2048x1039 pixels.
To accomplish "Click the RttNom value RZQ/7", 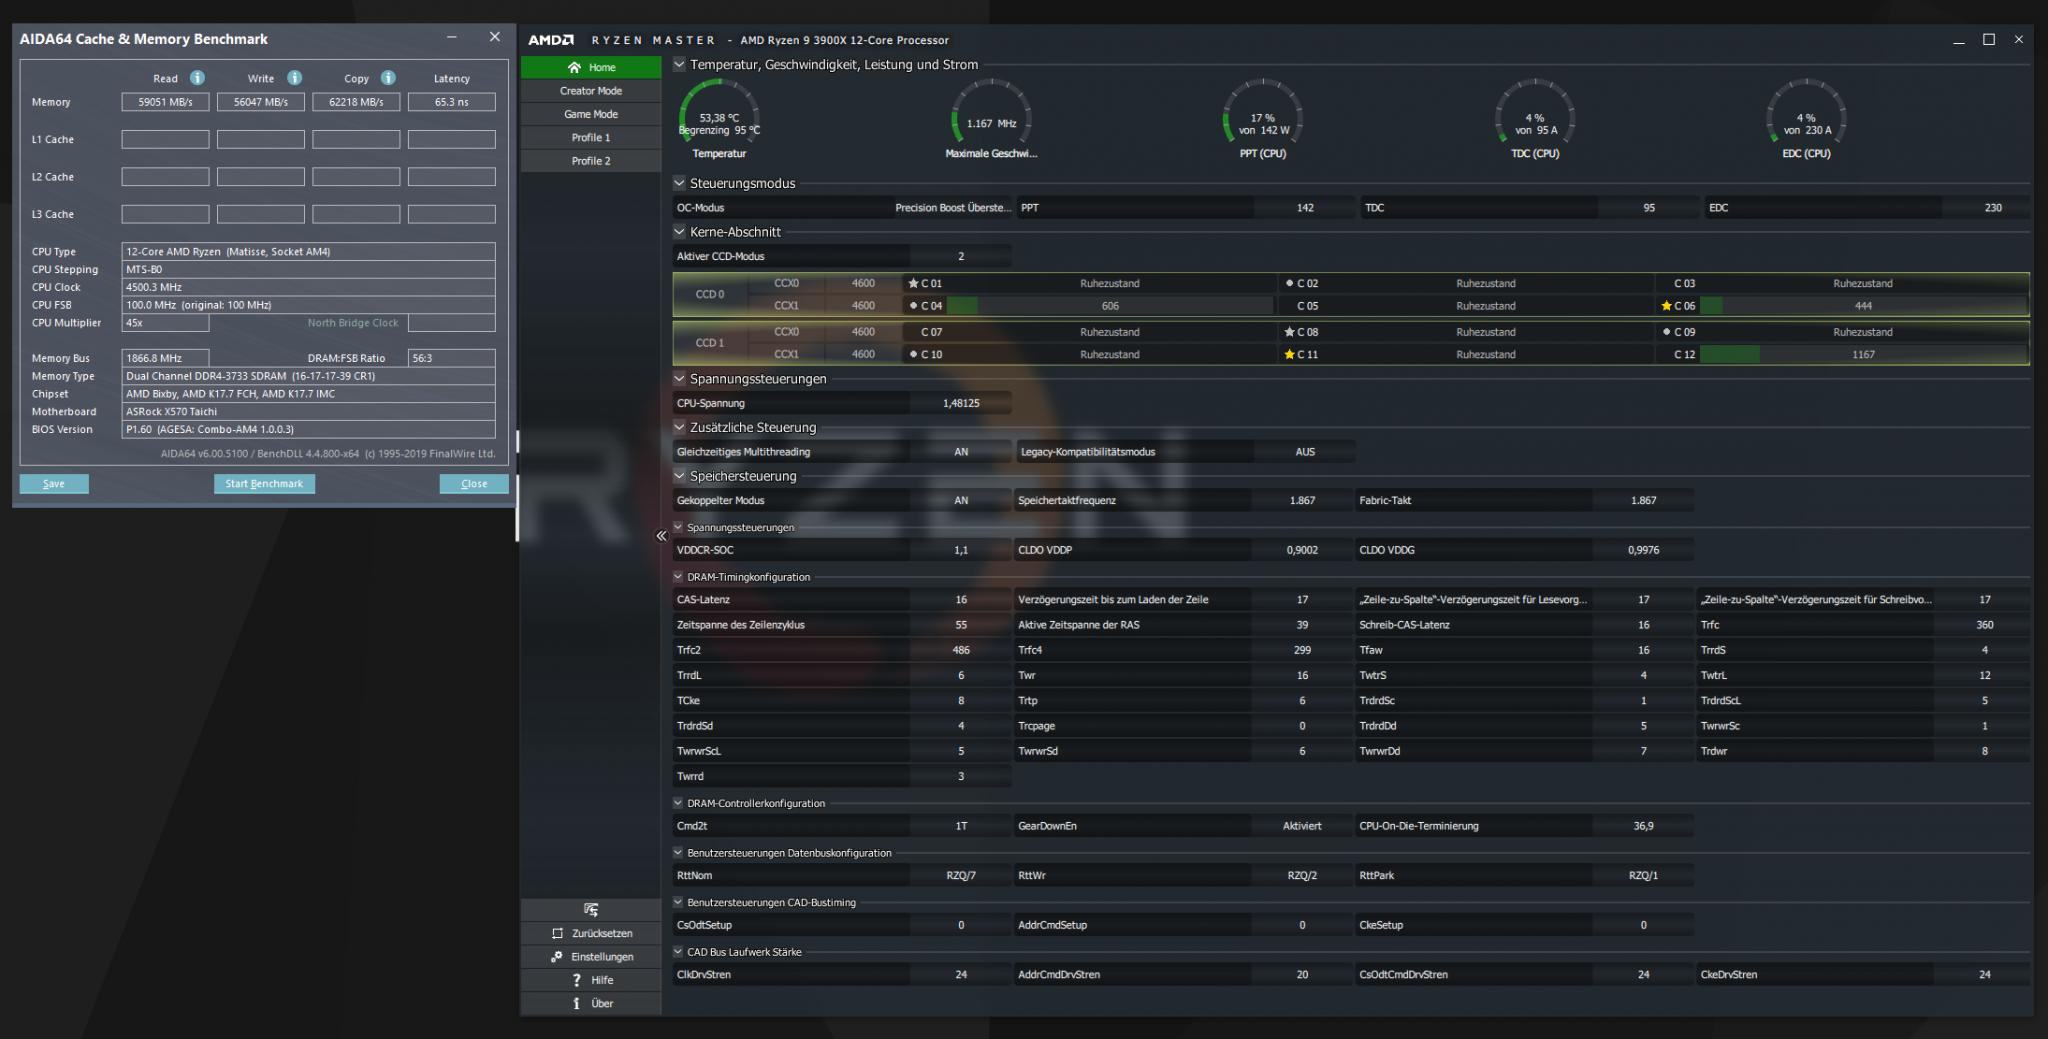I will (x=961, y=875).
